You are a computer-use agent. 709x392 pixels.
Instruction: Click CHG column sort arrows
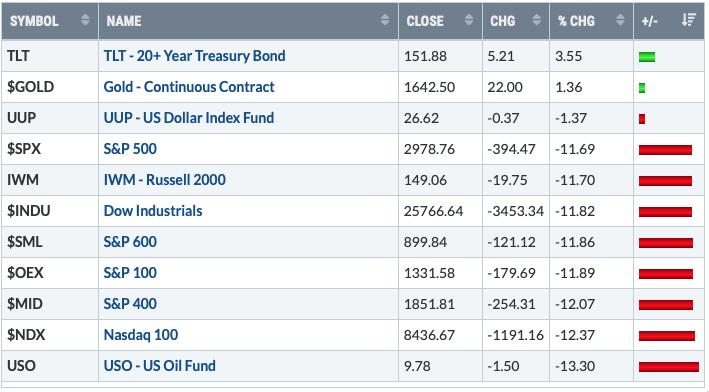coord(536,20)
